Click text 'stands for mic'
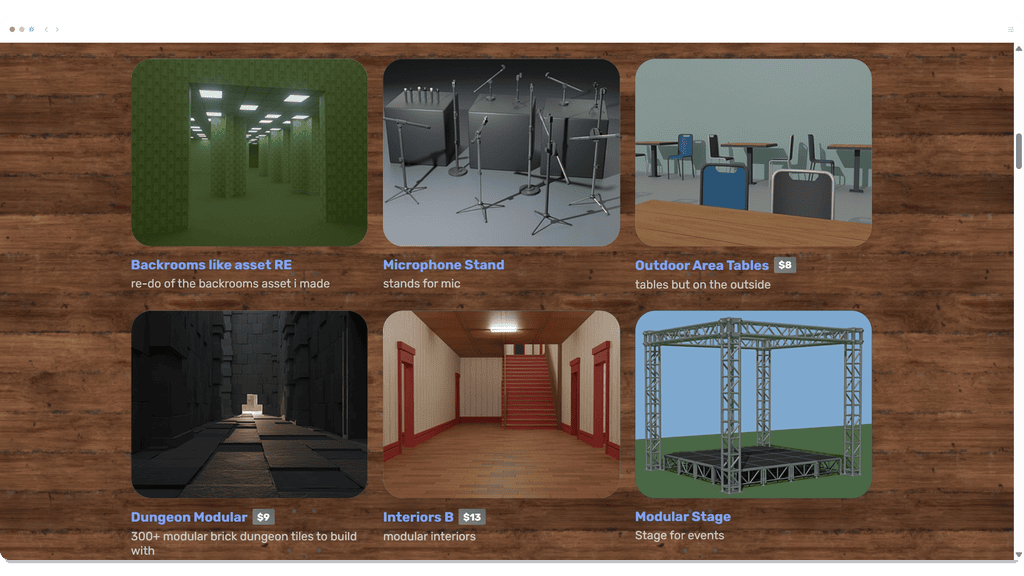 click(421, 283)
